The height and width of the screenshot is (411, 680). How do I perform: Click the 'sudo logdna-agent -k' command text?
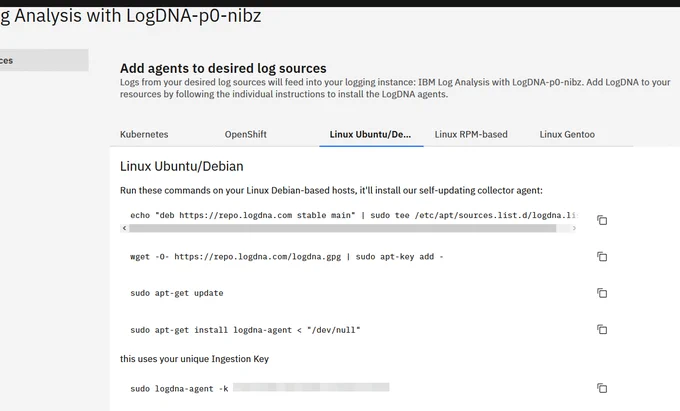pos(179,389)
